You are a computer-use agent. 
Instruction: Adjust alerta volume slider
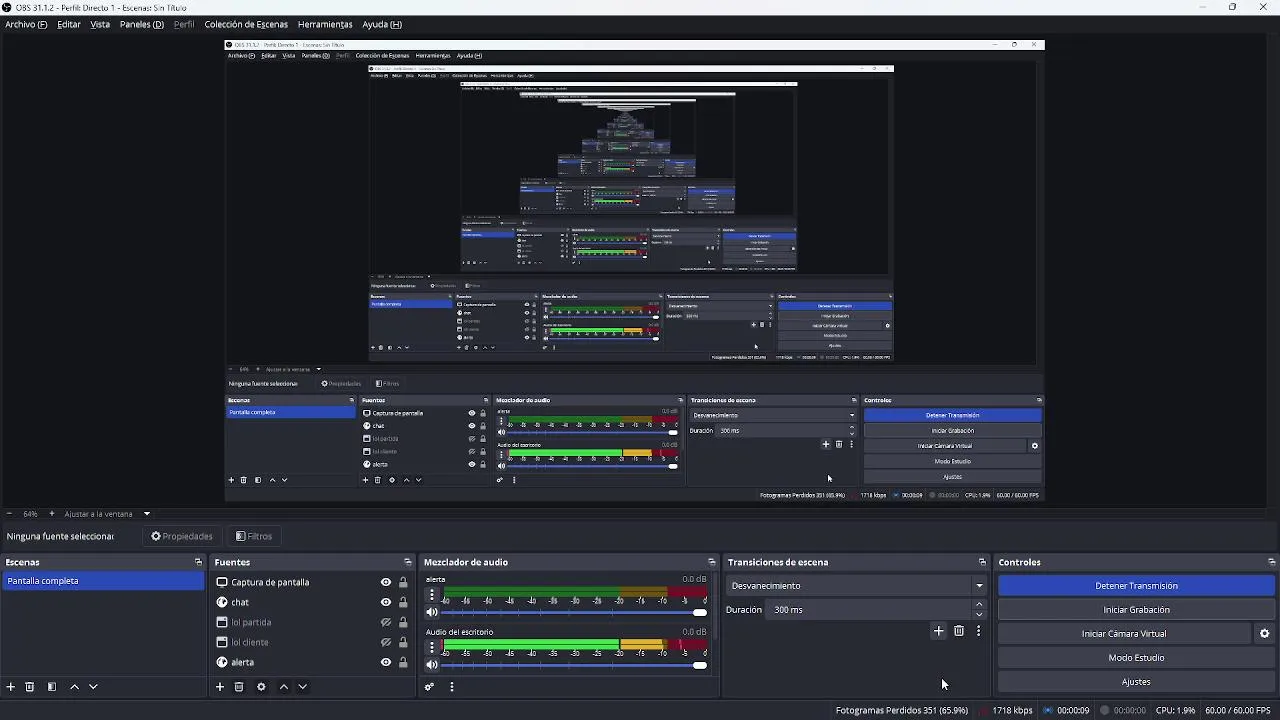tap(574, 612)
